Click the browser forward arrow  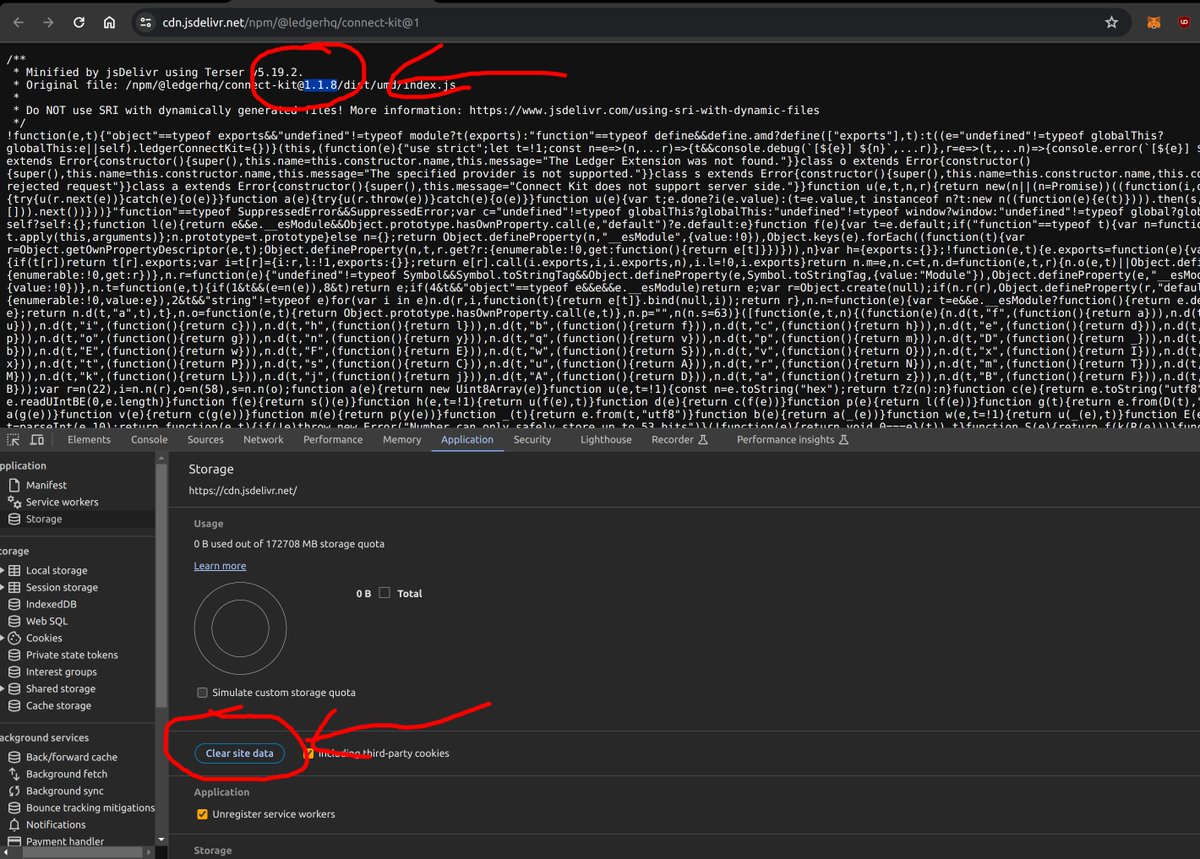(x=46, y=22)
